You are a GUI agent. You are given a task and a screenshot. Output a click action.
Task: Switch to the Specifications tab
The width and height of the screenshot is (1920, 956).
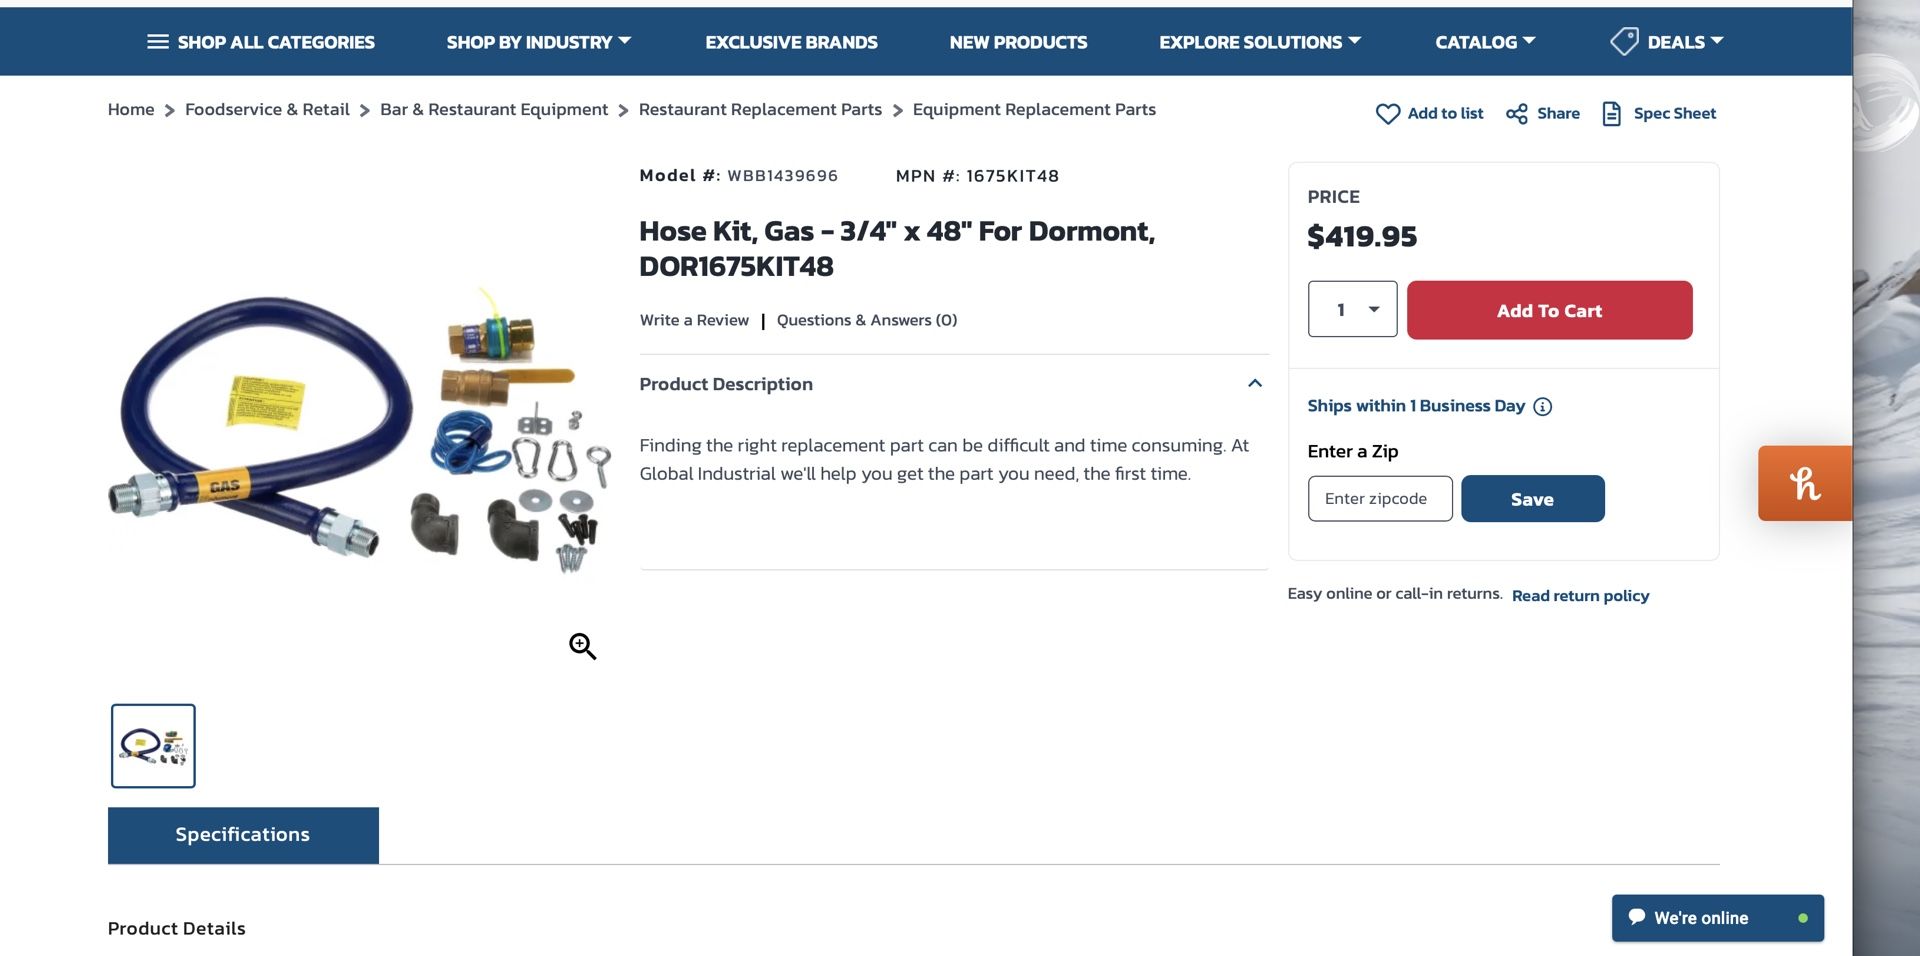[242, 834]
